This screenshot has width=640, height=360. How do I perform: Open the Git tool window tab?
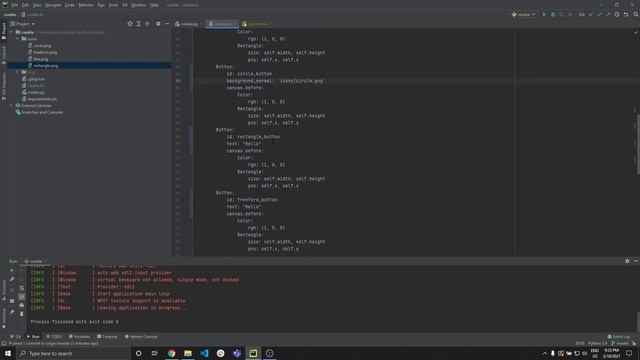click(x=16, y=336)
